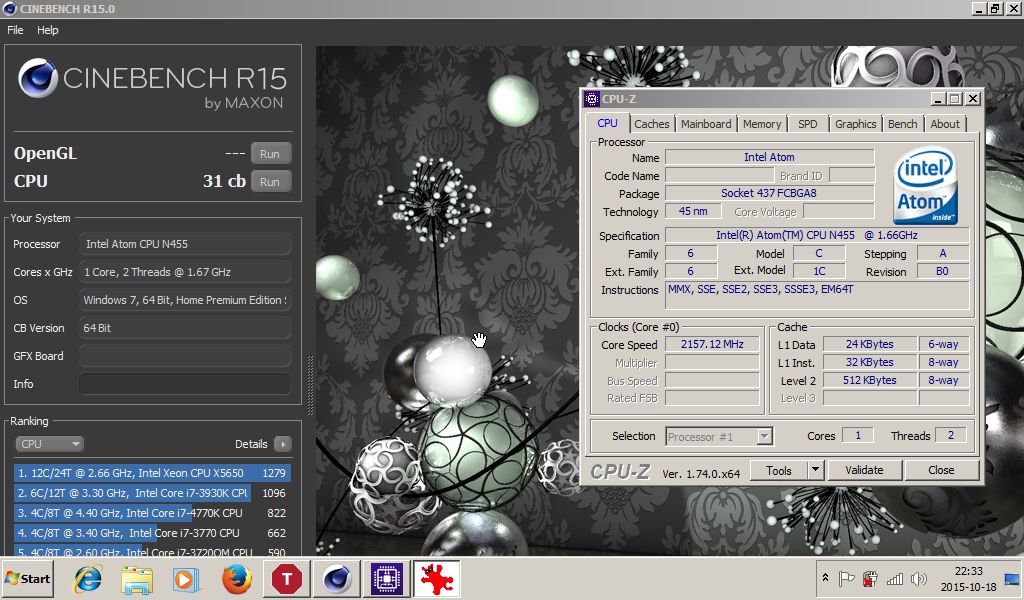The width and height of the screenshot is (1024, 600).
Task: Click the CPU-Z title bar chip icon
Action: coord(592,99)
